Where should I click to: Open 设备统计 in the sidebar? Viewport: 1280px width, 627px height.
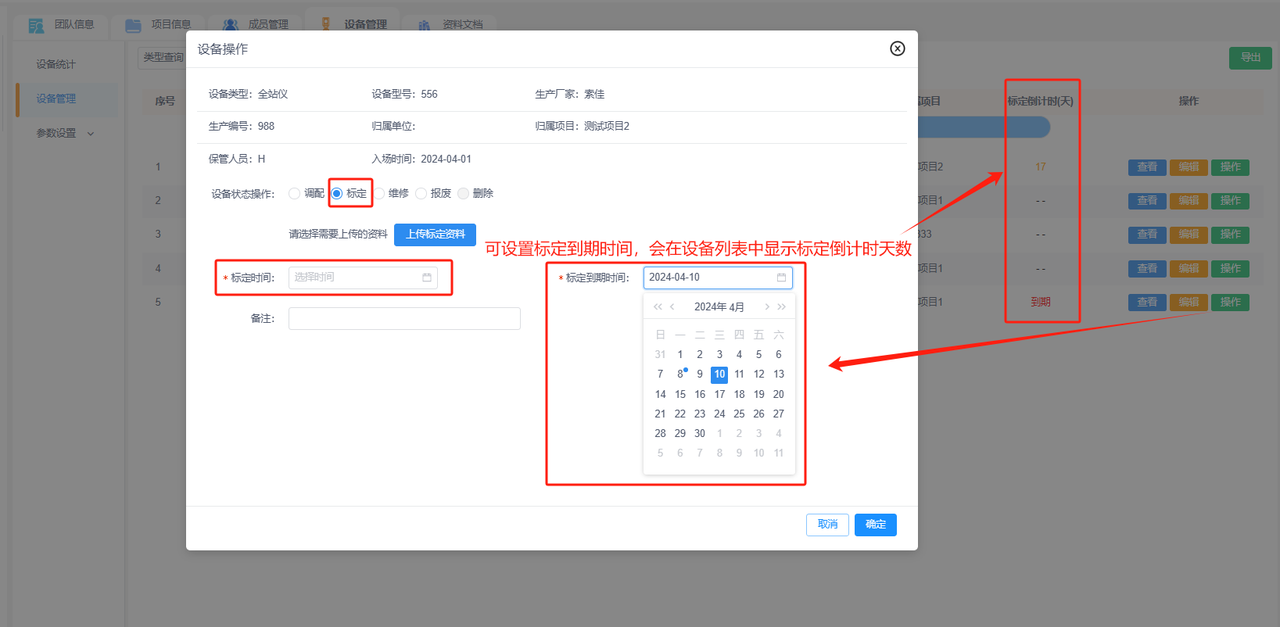click(56, 65)
